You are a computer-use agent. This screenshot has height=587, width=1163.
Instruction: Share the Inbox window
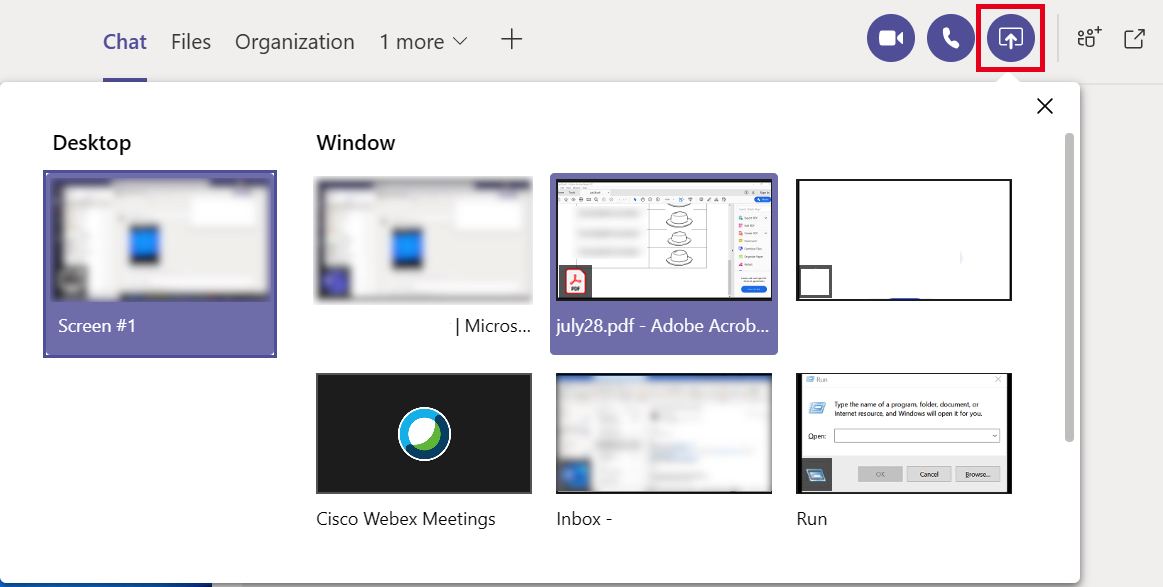tap(663, 433)
